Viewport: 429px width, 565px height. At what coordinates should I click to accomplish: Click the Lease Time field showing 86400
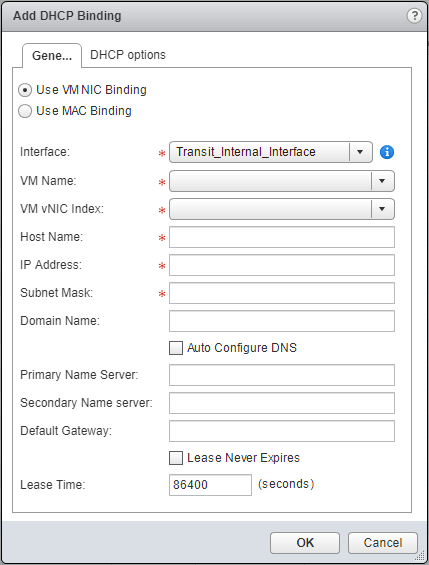point(210,485)
